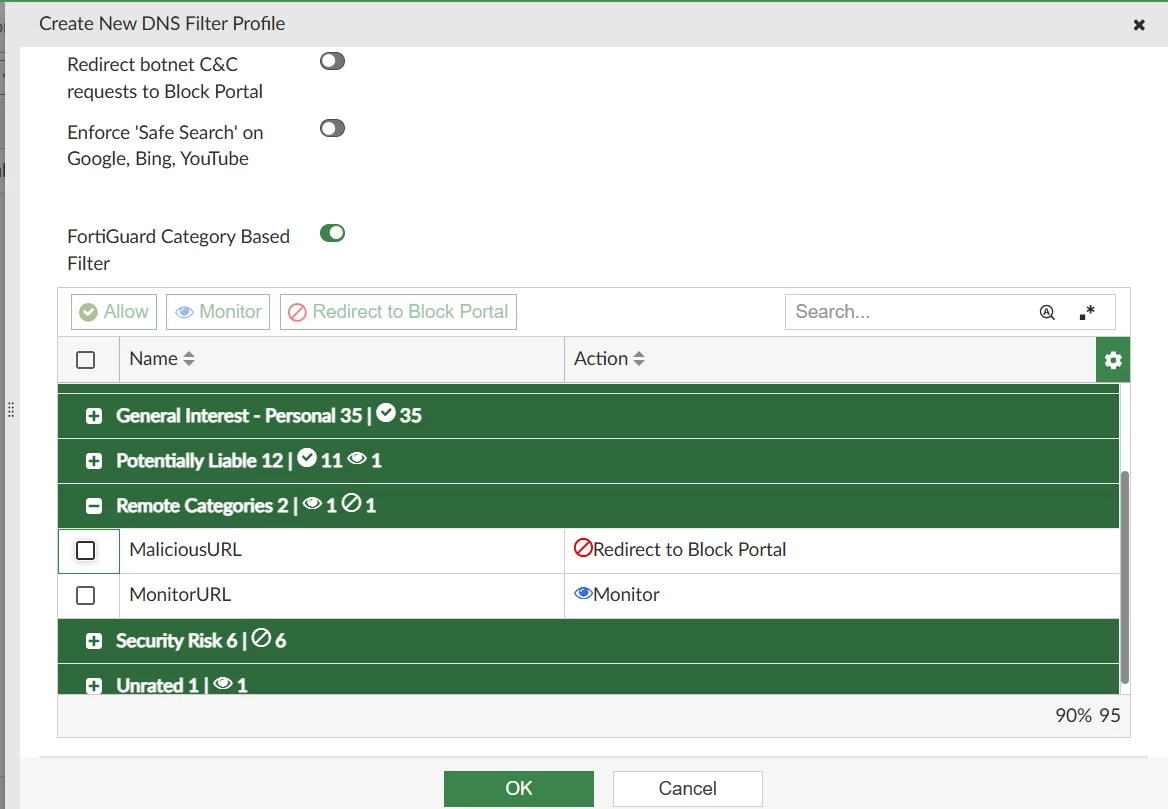Click Cancel to discard the profile

tap(688, 788)
